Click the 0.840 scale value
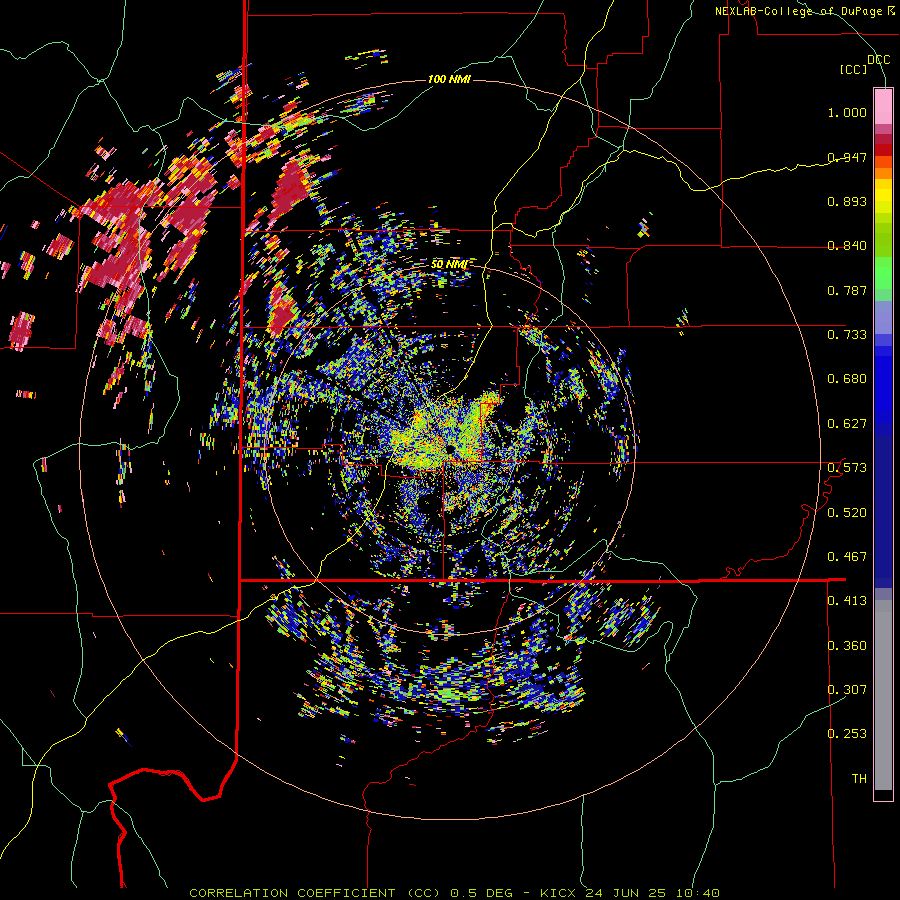This screenshot has height=900, width=900. [847, 245]
